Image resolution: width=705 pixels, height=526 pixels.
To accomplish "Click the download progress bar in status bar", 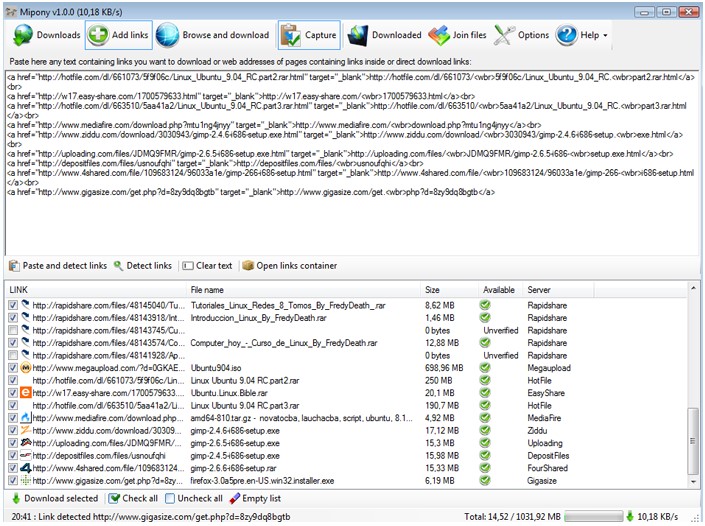I will (593, 517).
